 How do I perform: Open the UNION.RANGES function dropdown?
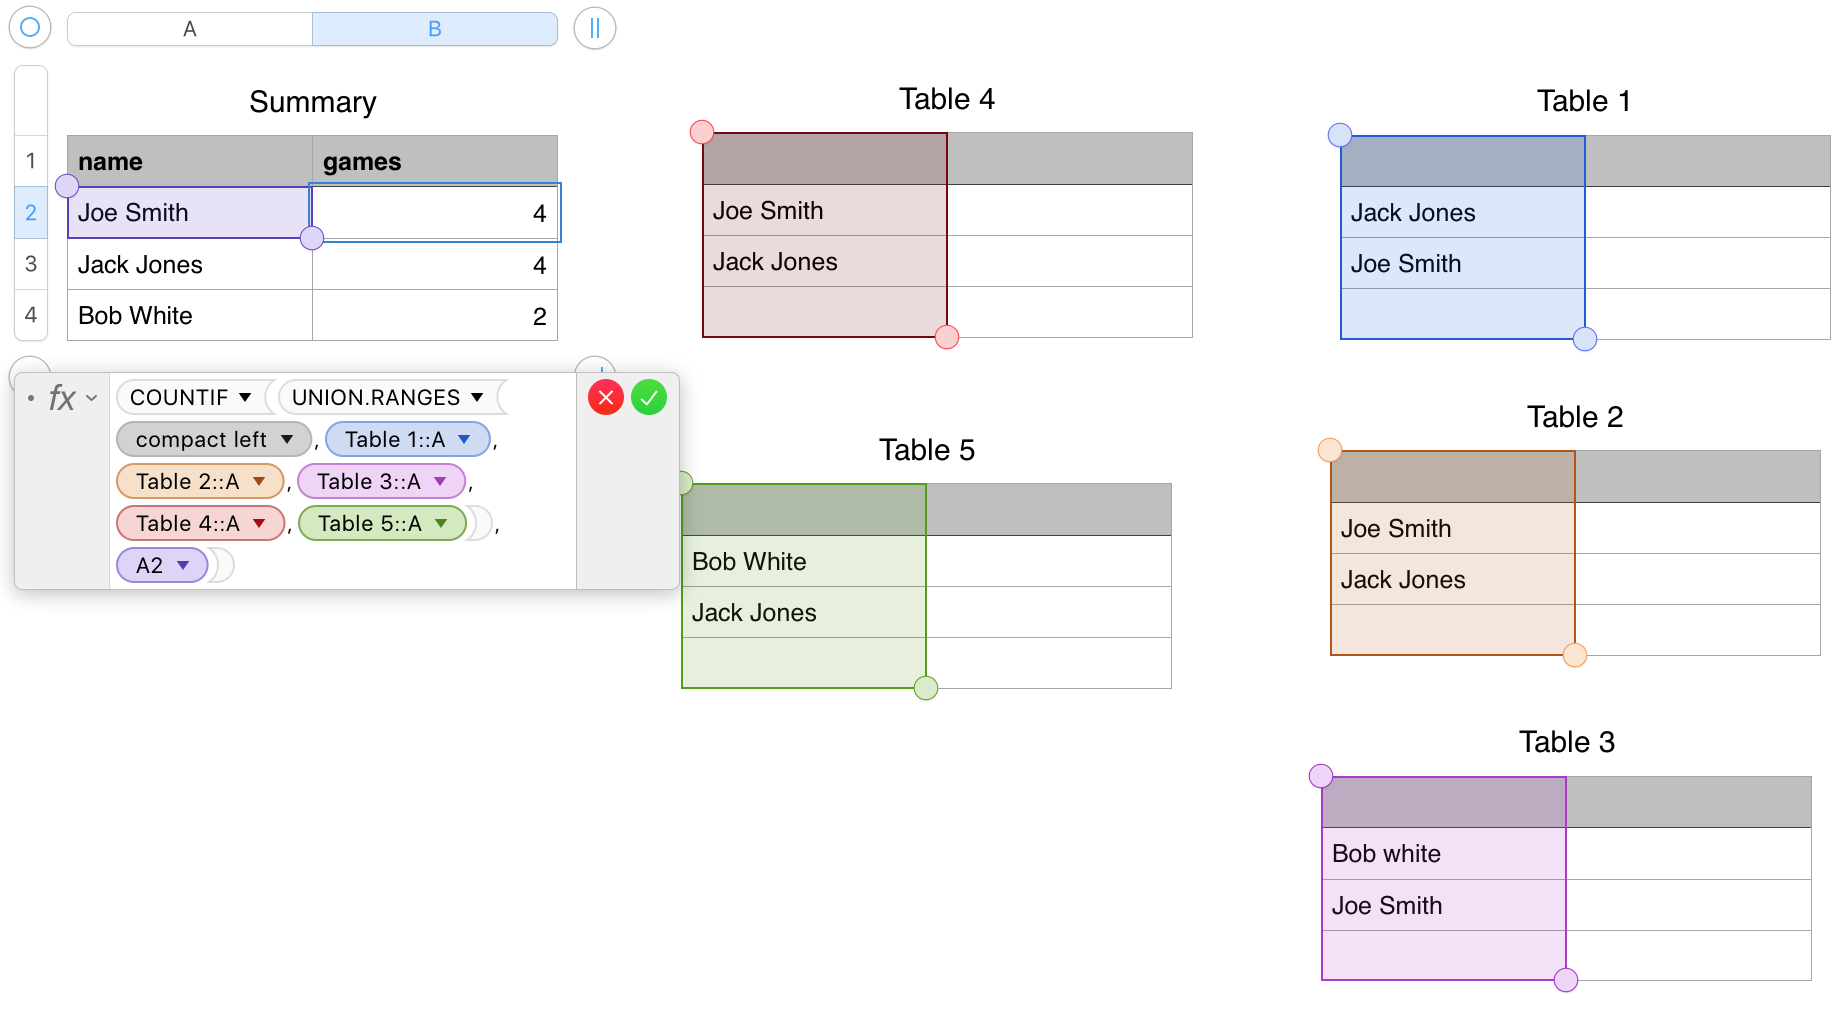(478, 397)
